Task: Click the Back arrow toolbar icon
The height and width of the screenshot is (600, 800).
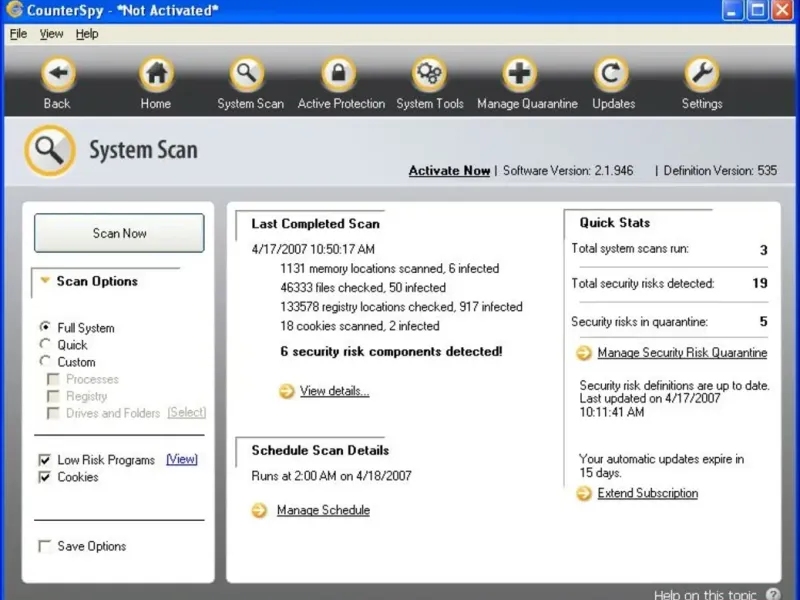Action: coord(58,74)
